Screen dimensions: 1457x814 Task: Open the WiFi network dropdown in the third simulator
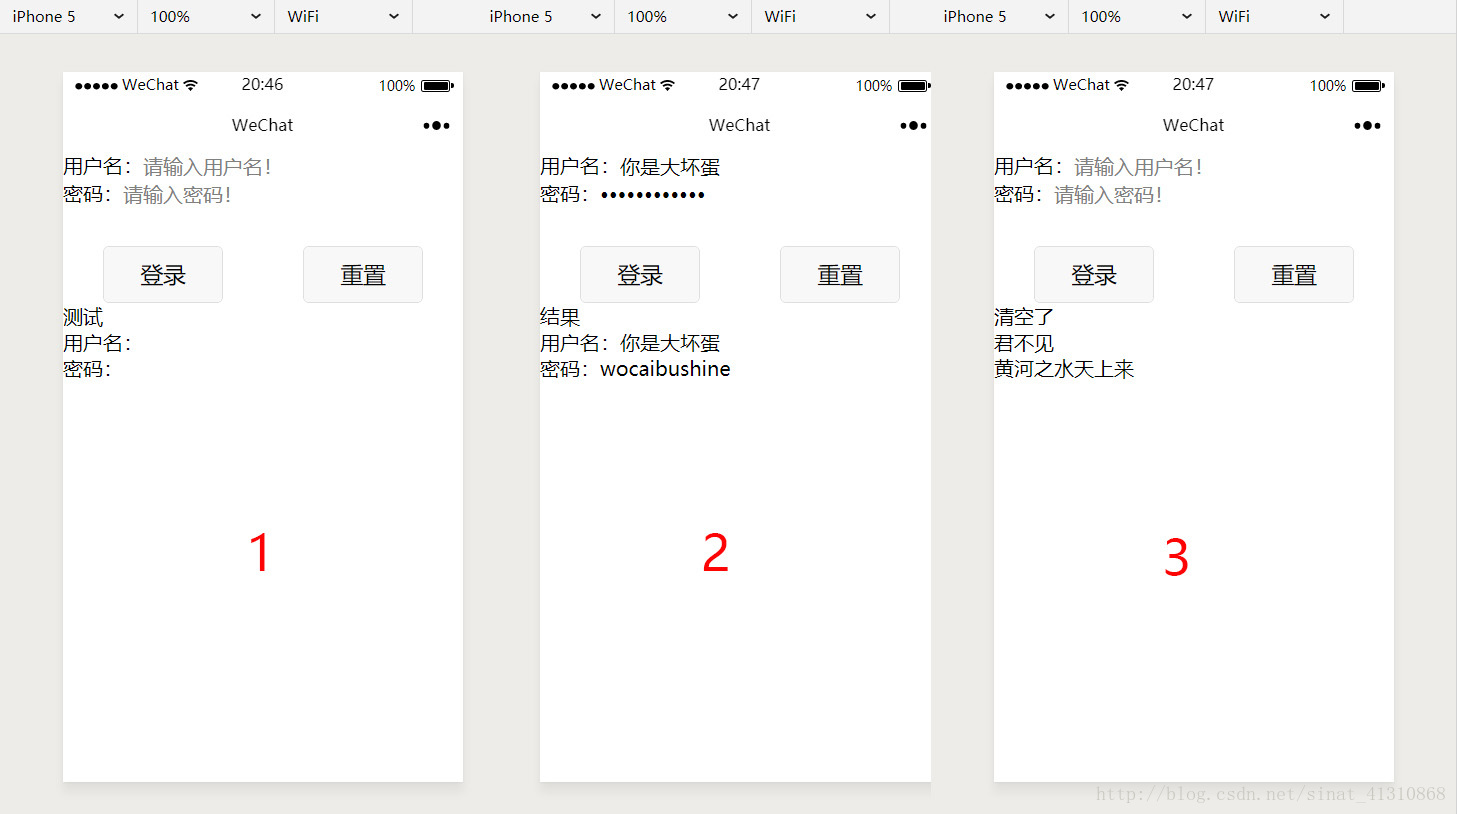pos(1274,16)
